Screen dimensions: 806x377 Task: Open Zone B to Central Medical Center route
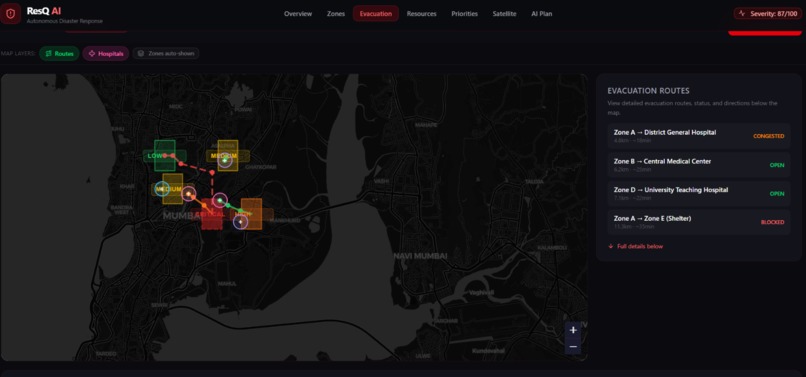coord(699,165)
